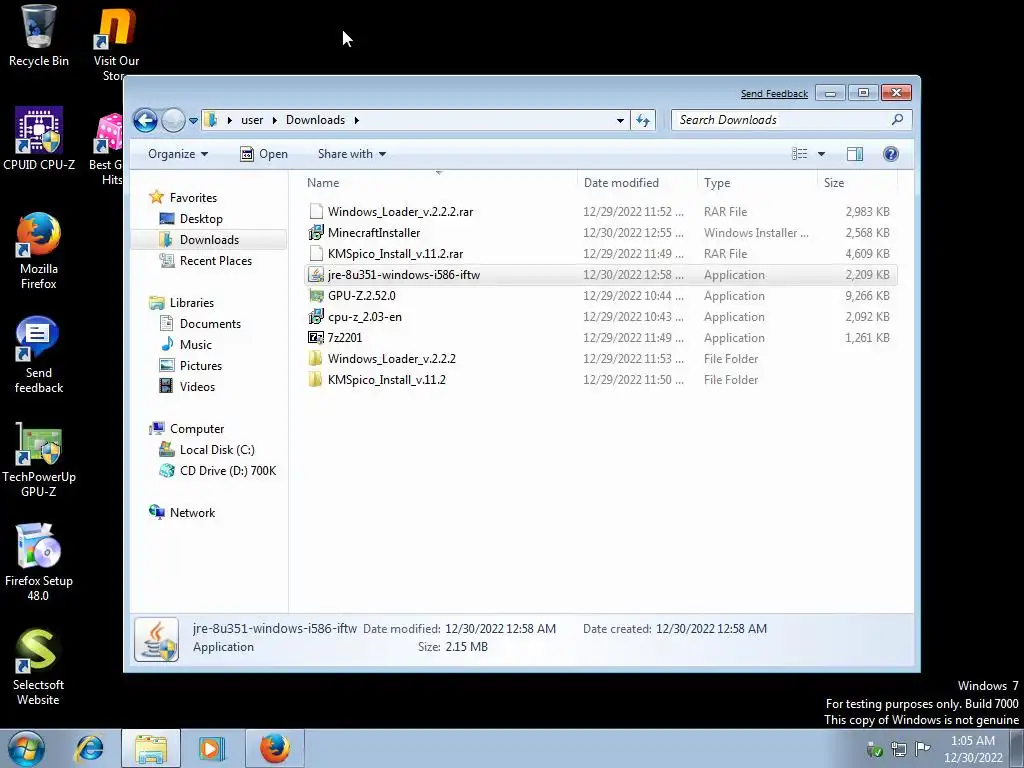This screenshot has width=1024, height=768.
Task: Click the Explorer Back navigation button
Action: (x=145, y=120)
